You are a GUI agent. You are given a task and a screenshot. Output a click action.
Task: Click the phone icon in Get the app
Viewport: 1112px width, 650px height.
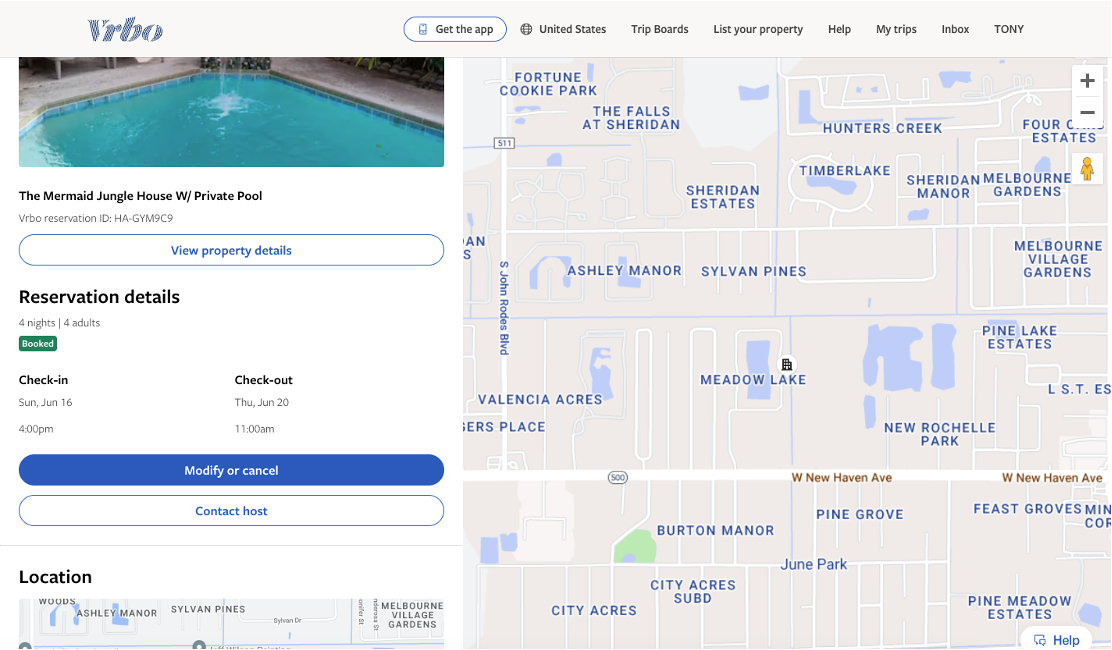[x=423, y=29]
